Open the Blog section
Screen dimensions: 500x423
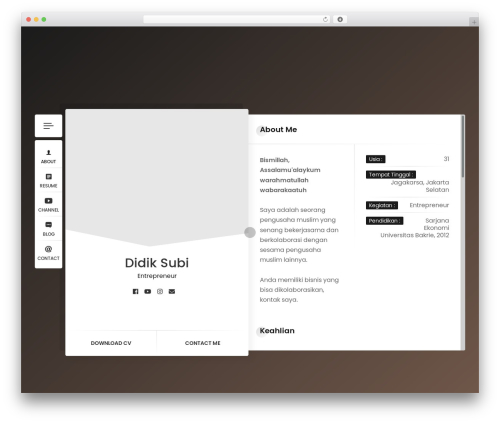[x=48, y=229]
